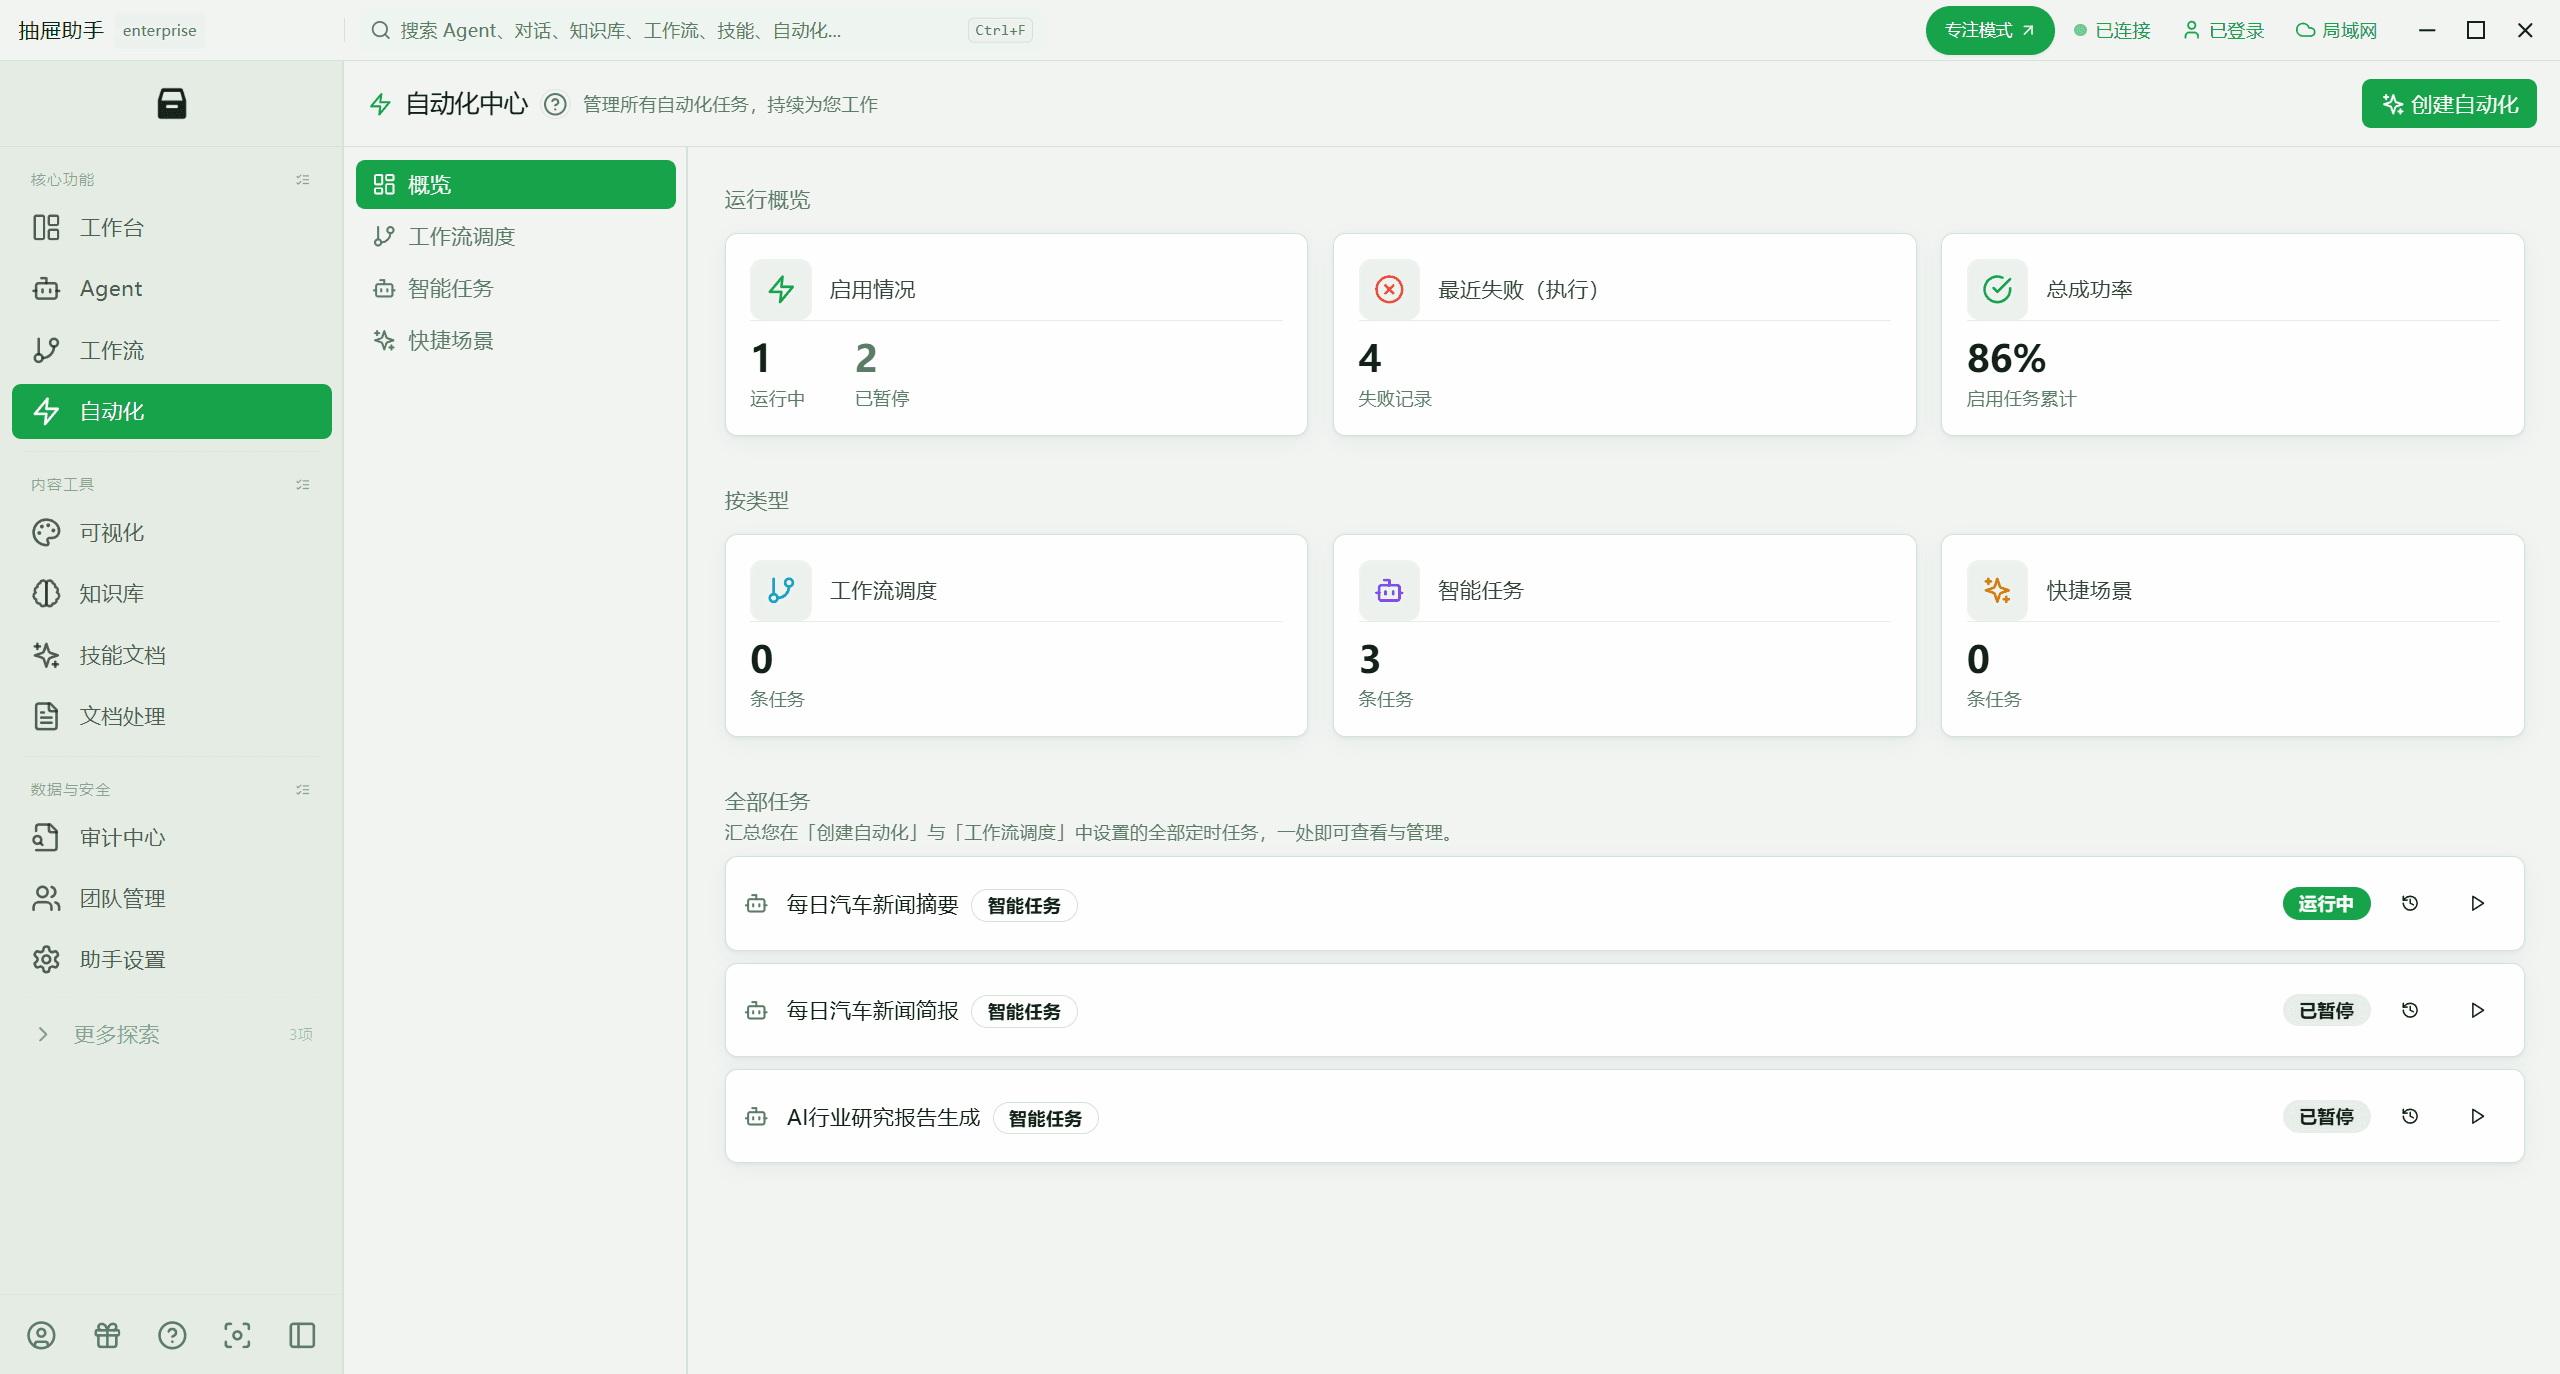Click the history icon for 每日汽车新闻简报
This screenshot has height=1374, width=2560.
[2410, 1010]
